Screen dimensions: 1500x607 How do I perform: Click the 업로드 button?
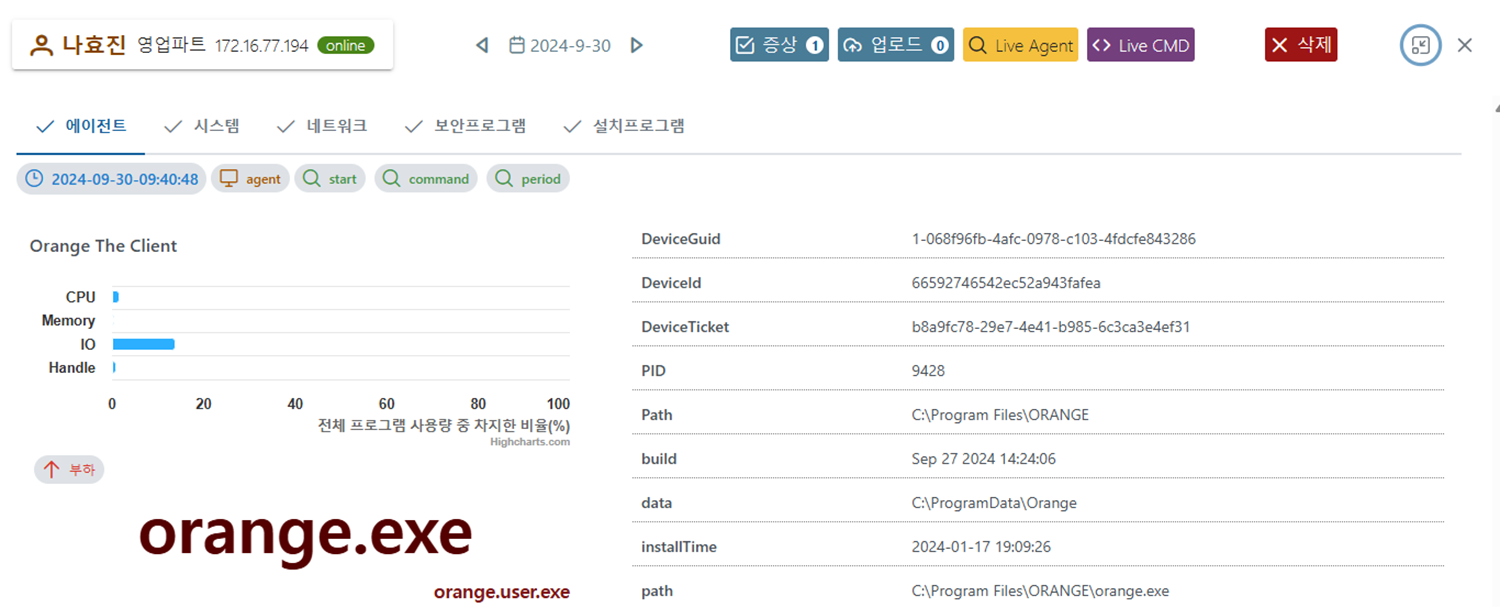[x=896, y=45]
